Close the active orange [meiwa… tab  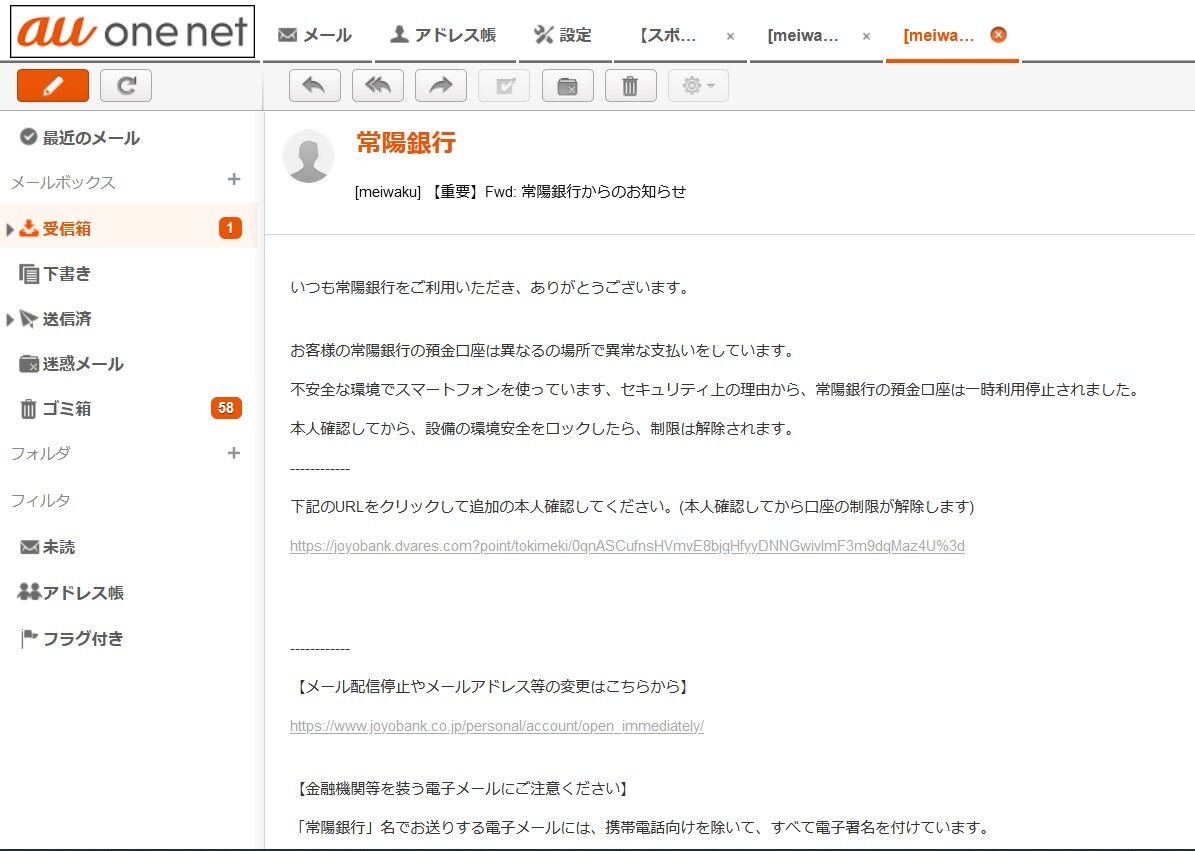998,34
